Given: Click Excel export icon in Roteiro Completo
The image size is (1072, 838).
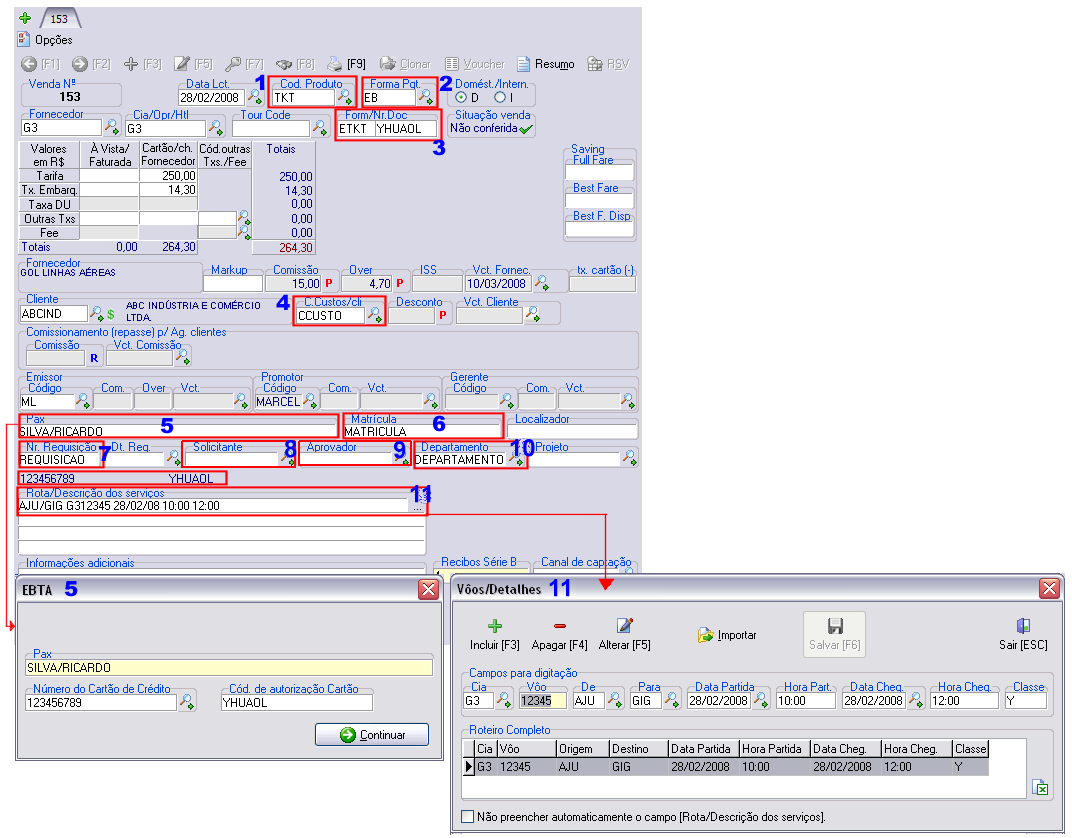Looking at the screenshot, I should (1039, 787).
